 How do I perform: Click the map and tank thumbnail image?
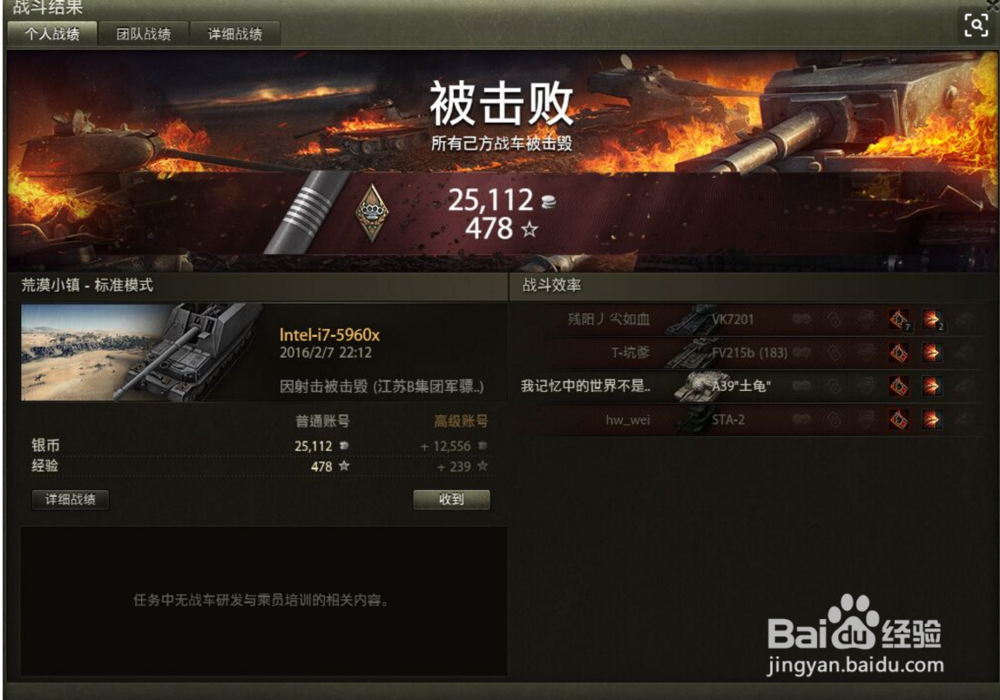coord(142,353)
